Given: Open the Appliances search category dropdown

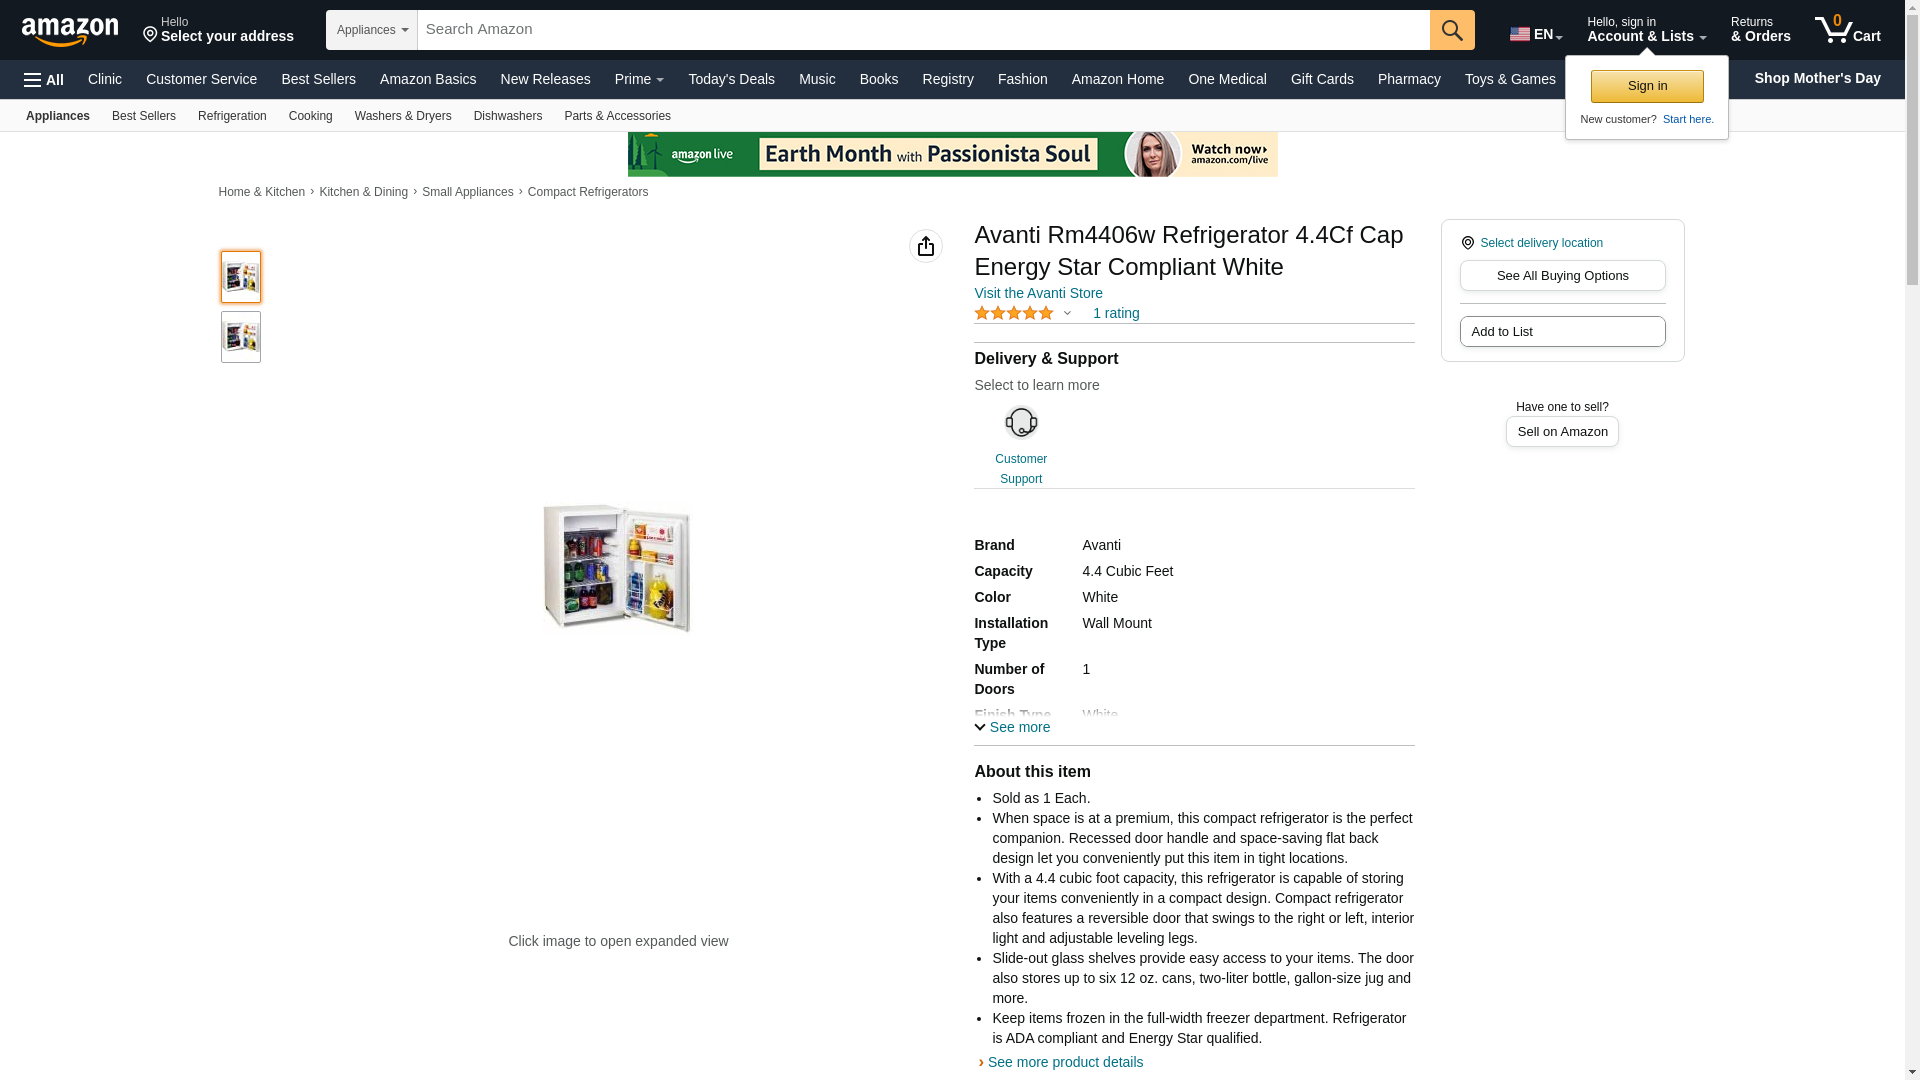Looking at the screenshot, I should coord(372,30).
